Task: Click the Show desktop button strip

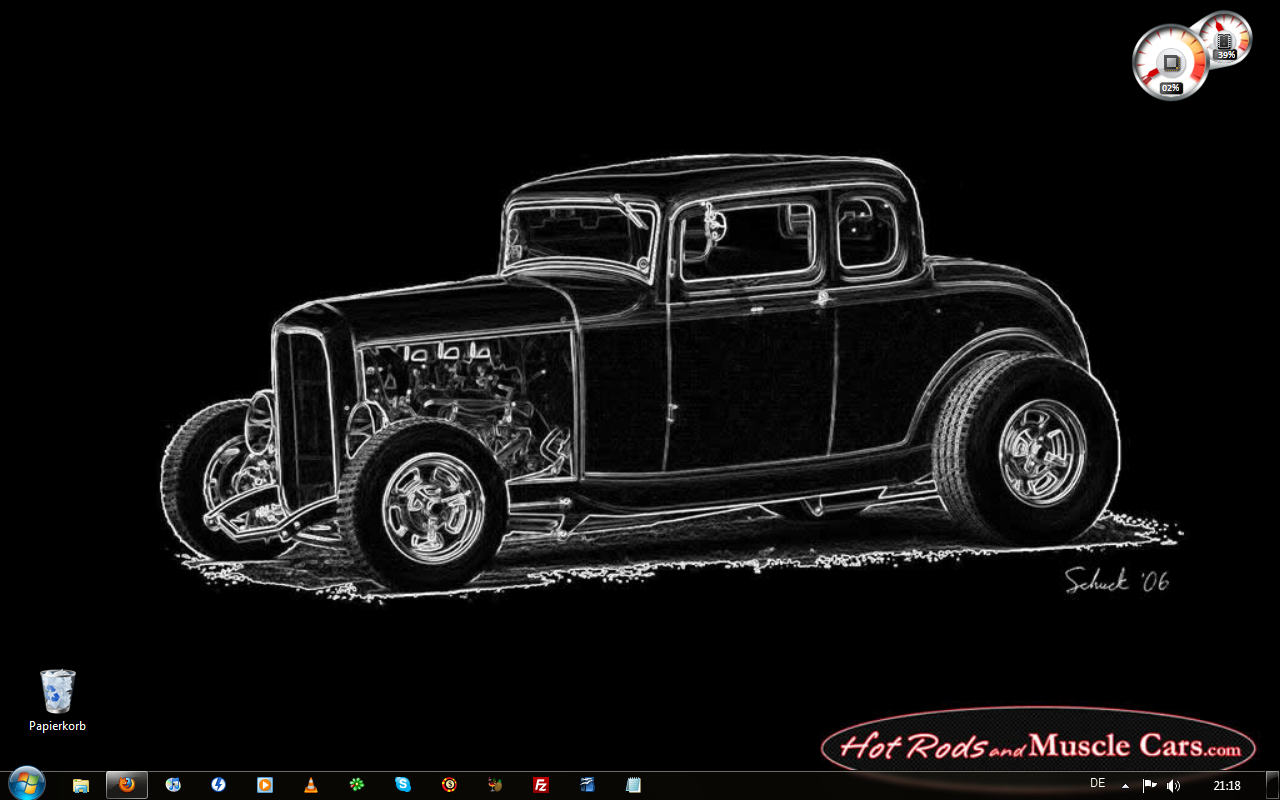Action: tap(1272, 785)
